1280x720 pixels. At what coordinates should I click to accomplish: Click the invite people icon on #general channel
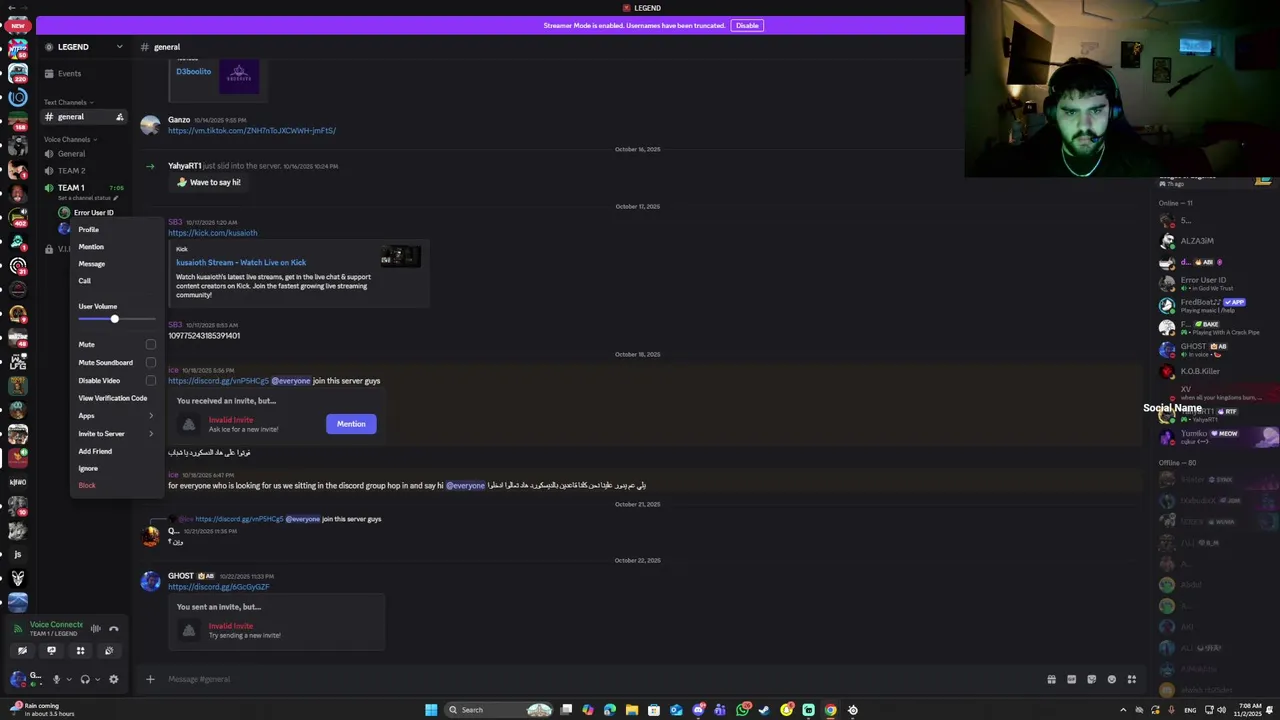[x=120, y=117]
